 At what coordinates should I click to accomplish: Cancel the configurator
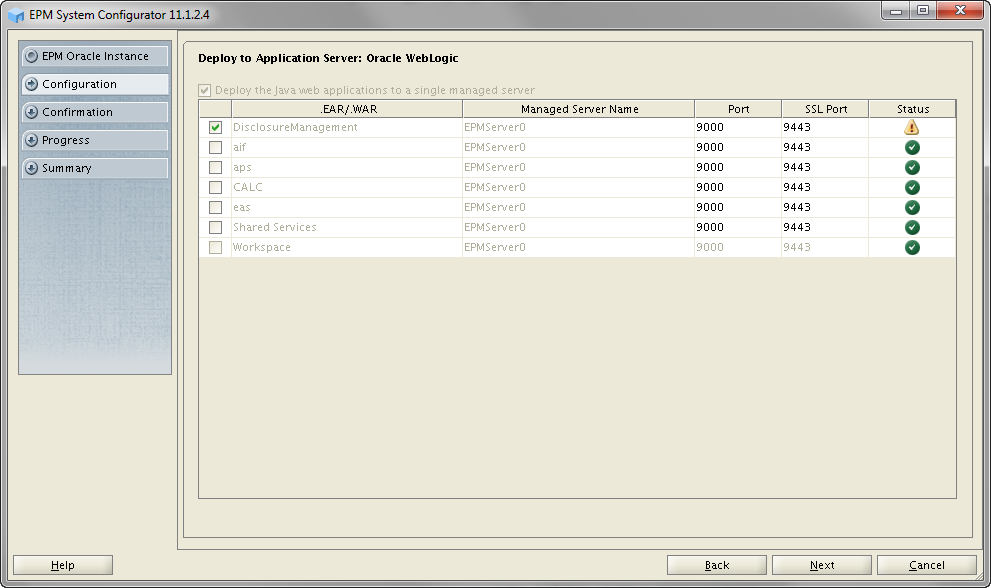(x=927, y=565)
